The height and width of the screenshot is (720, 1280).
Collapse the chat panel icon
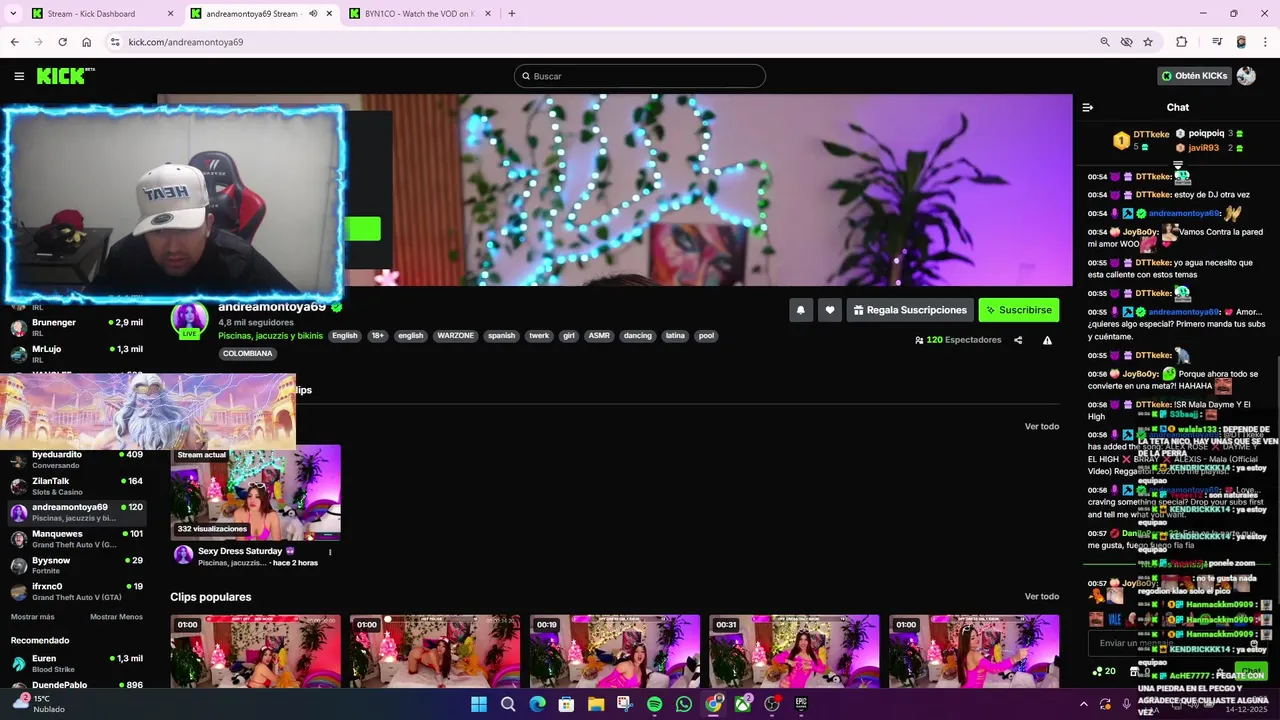coord(1088,107)
